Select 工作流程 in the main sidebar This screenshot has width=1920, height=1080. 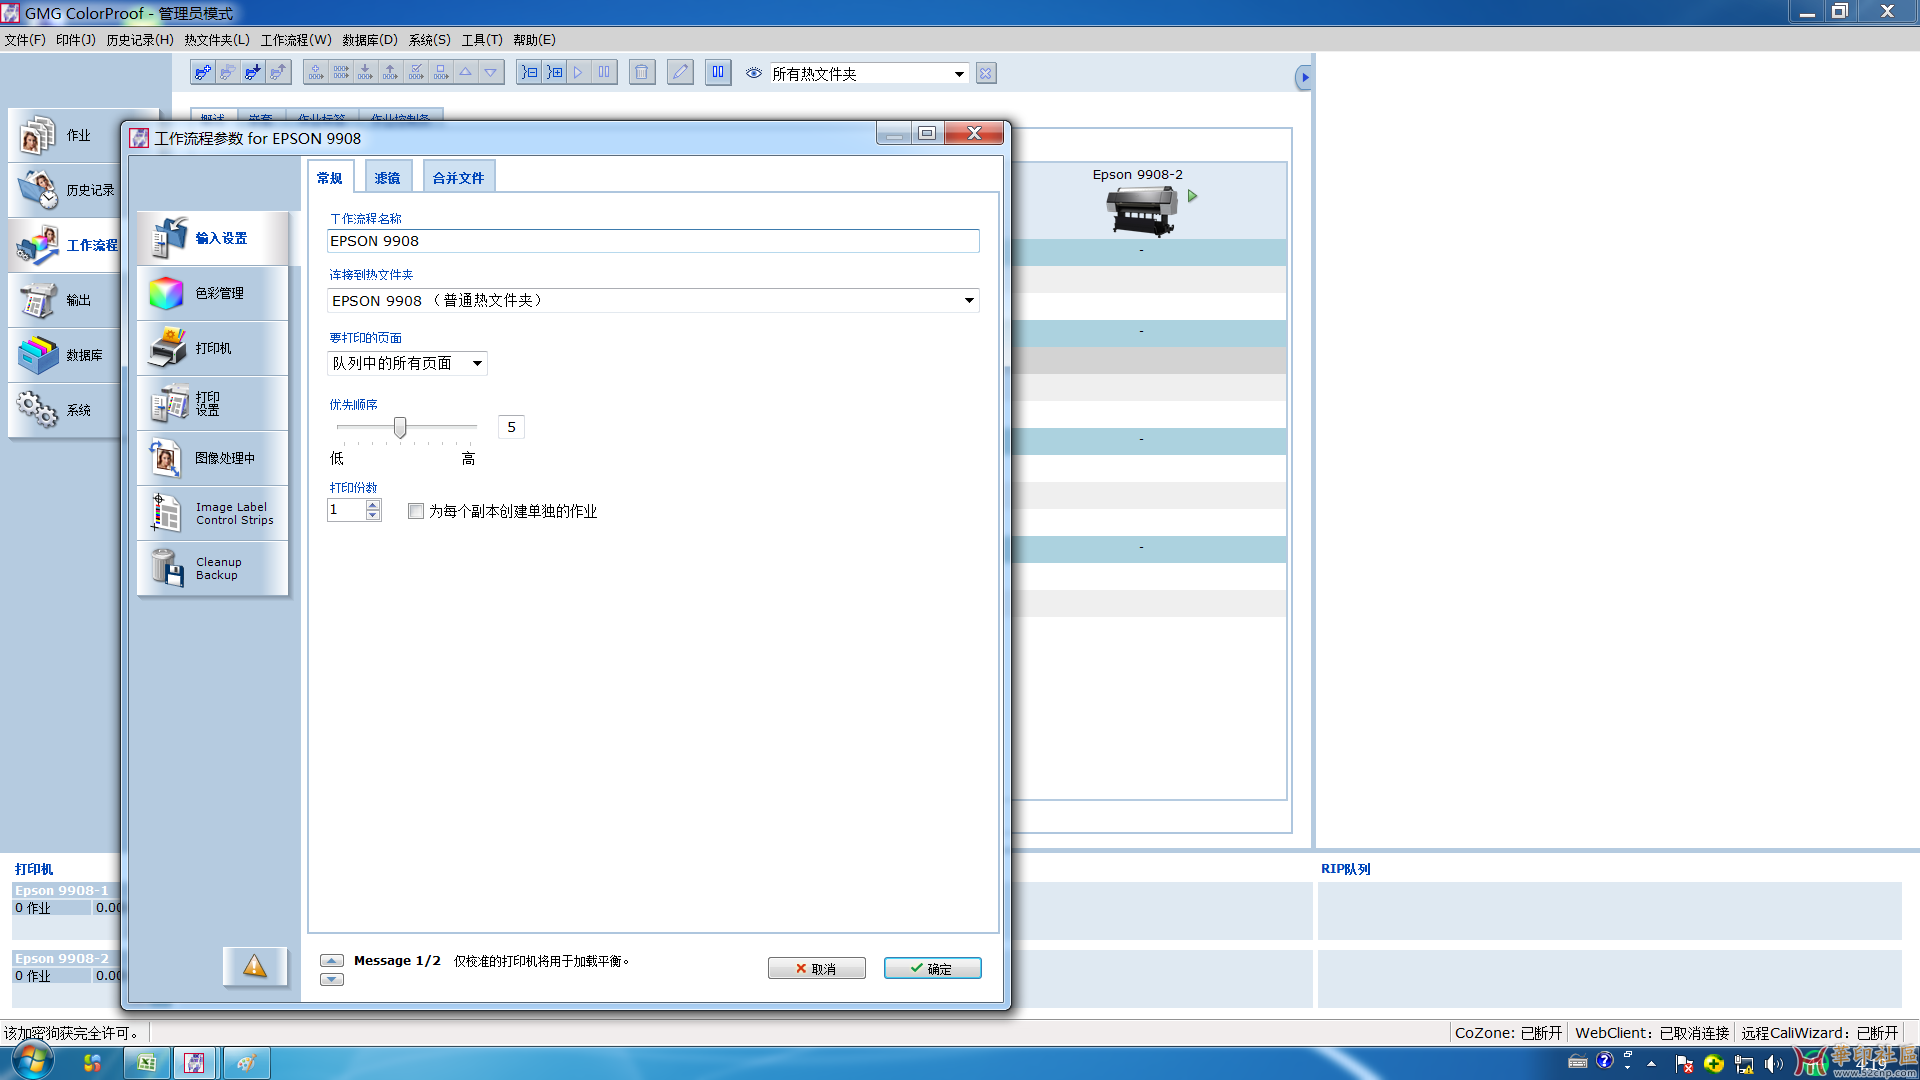[x=65, y=245]
